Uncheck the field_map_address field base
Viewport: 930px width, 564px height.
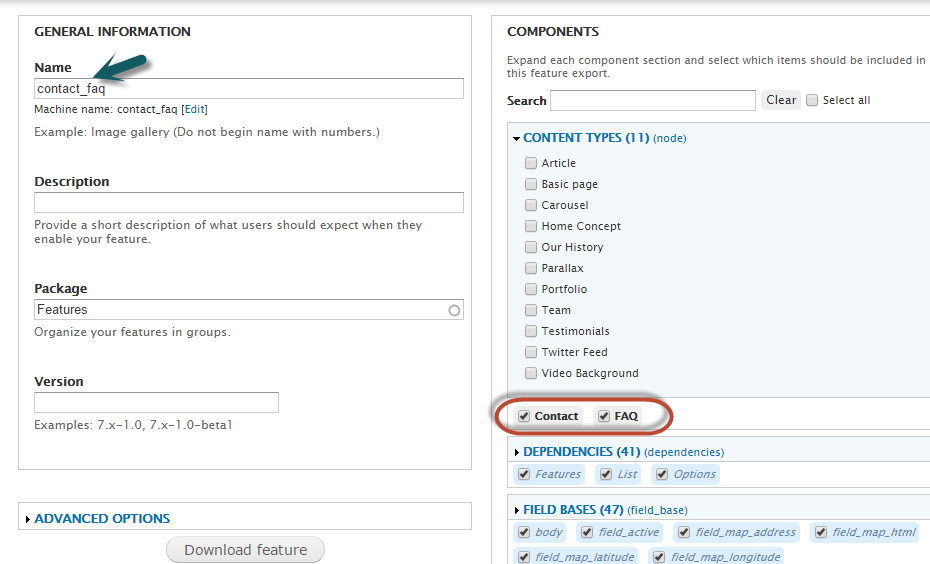(x=685, y=532)
